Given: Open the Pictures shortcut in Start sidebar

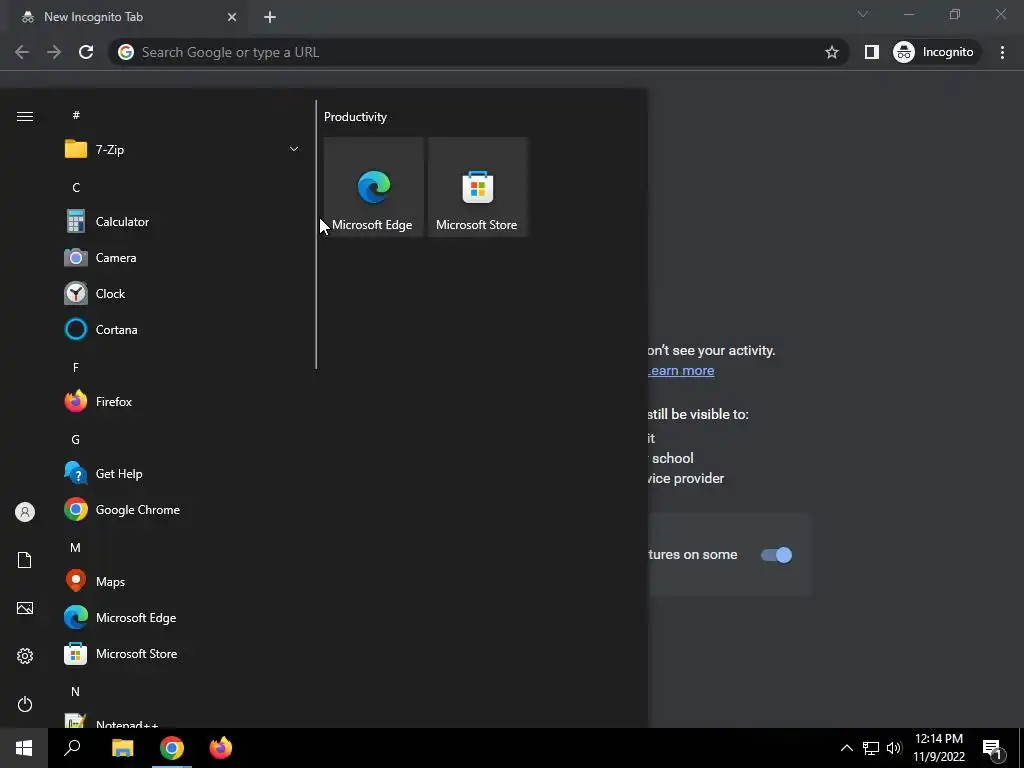Looking at the screenshot, I should [x=25, y=608].
